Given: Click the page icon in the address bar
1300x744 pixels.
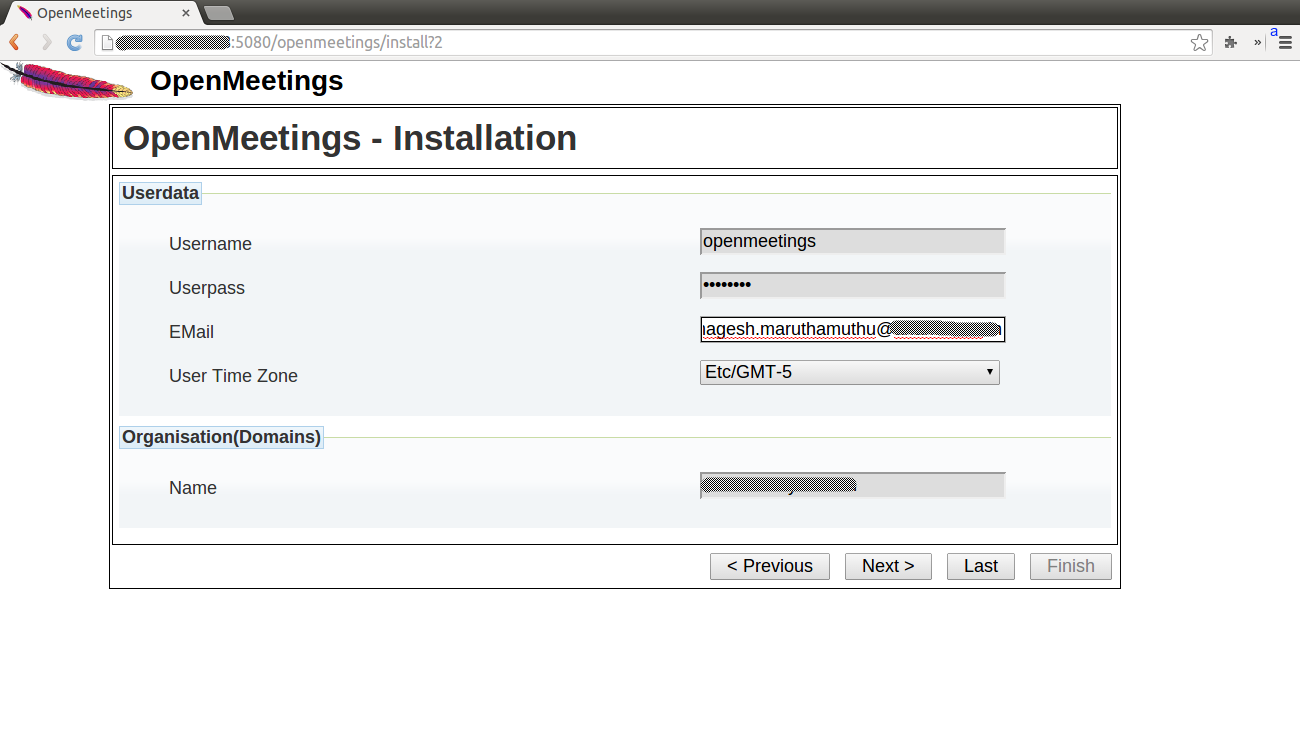Looking at the screenshot, I should [x=107, y=42].
